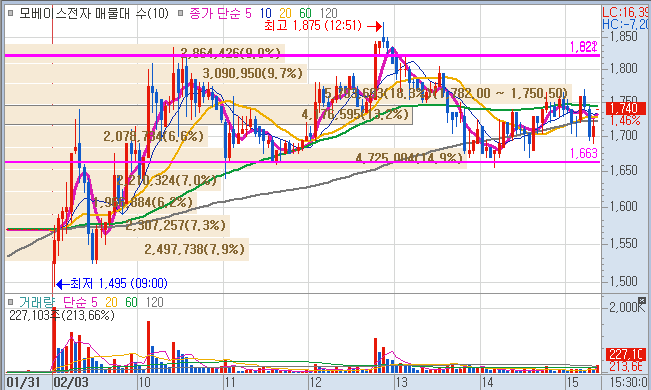Select the volume 단순 5 average label
Viewport: 651px width, 390px height.
(x=80, y=302)
